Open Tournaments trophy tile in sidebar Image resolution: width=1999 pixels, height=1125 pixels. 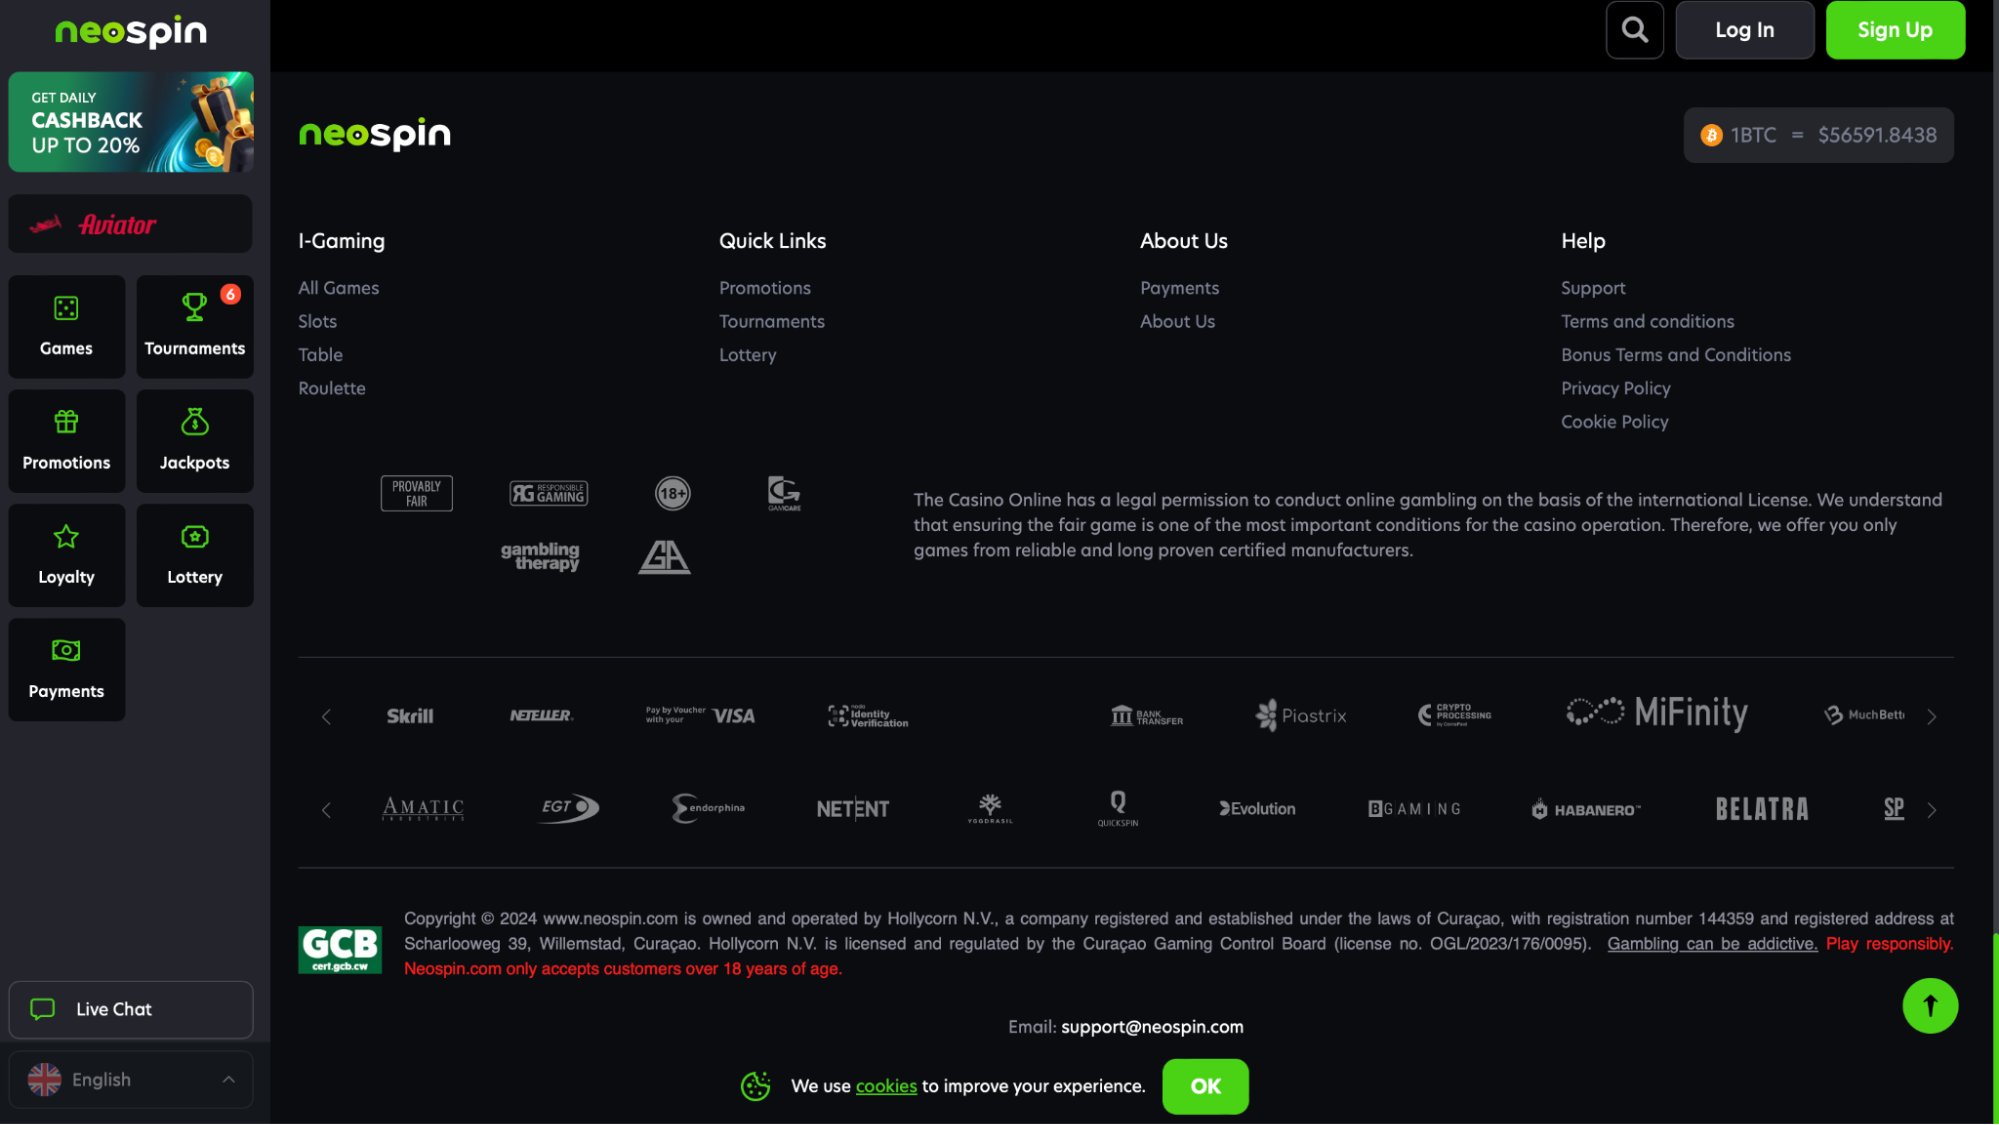pos(195,327)
